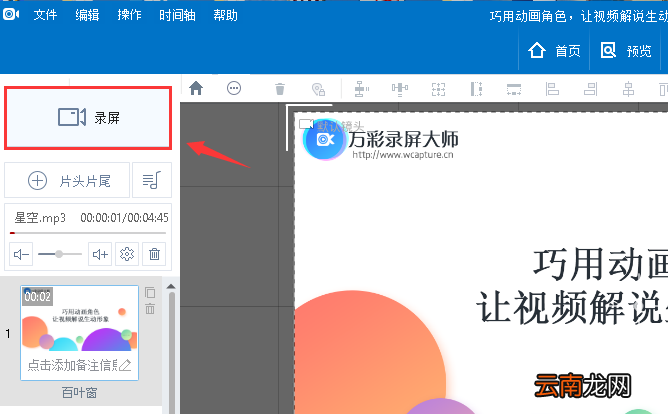The height and width of the screenshot is (414, 668).
Task: Open the 文件 menu
Action: click(45, 15)
